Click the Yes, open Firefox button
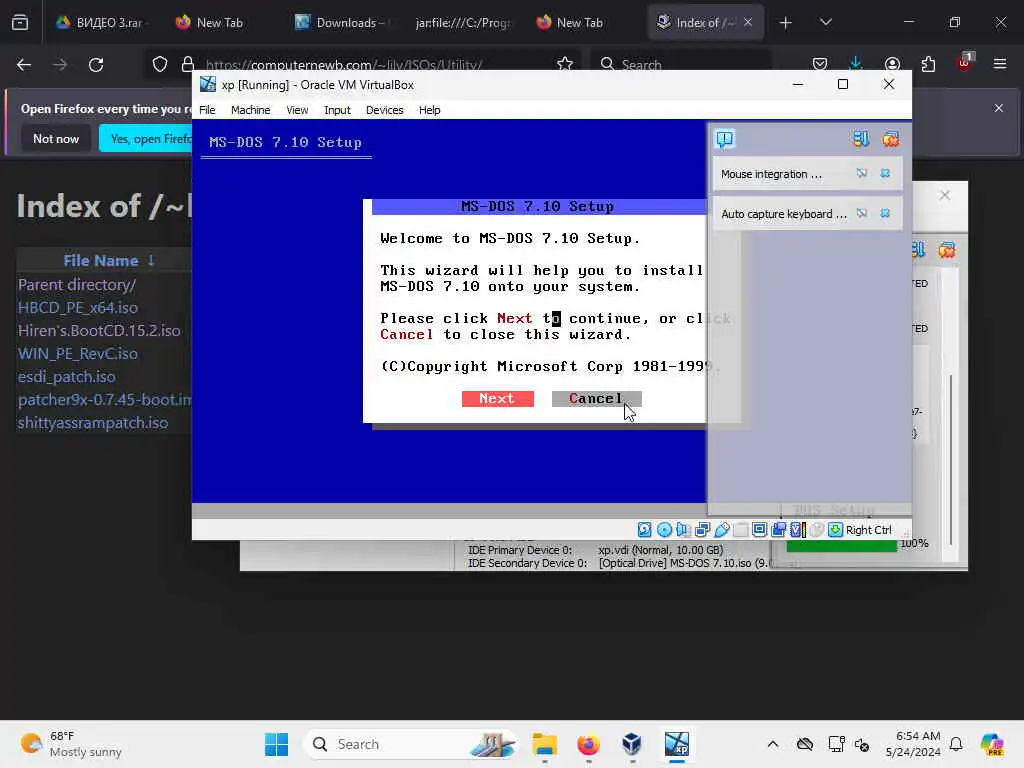This screenshot has width=1024, height=768. [x=148, y=138]
